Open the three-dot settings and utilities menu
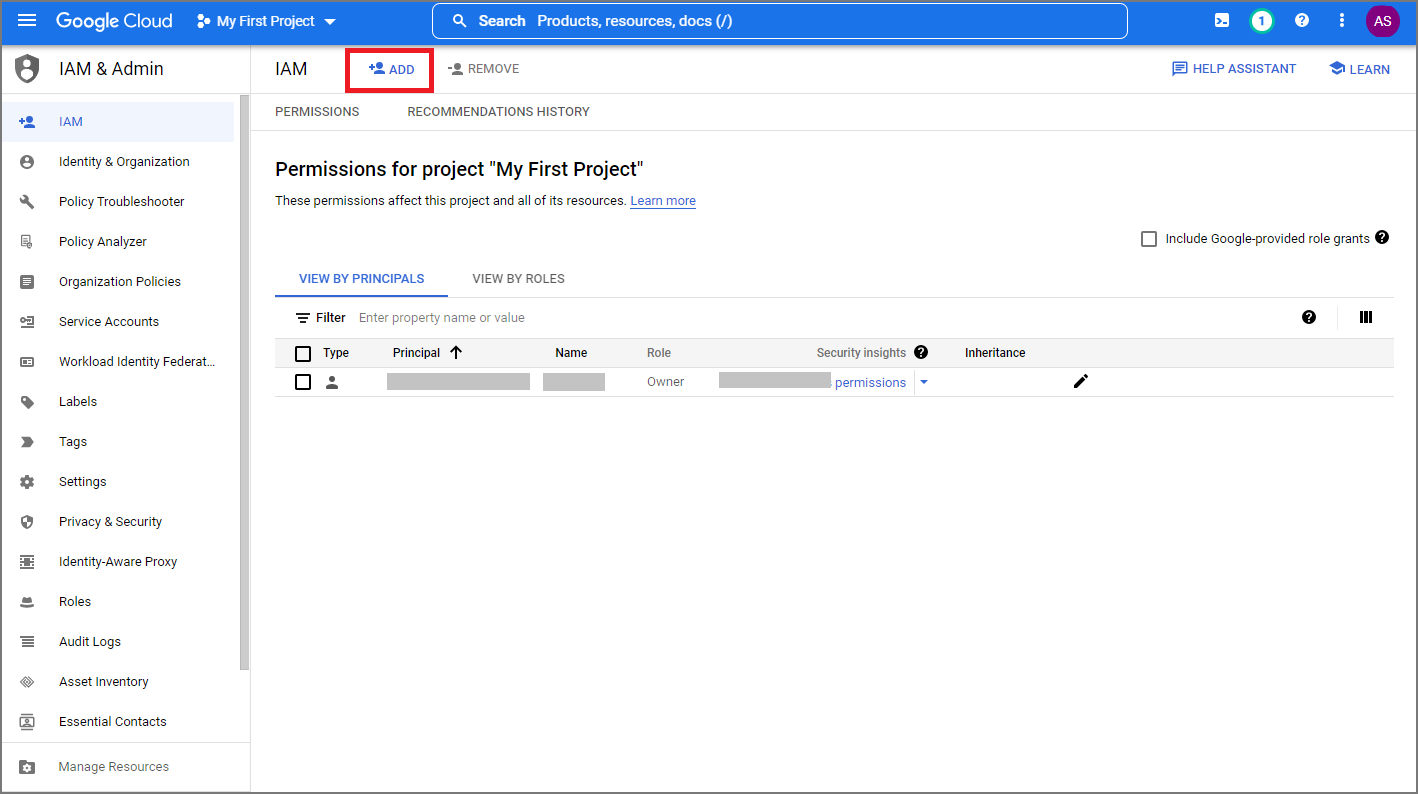The height and width of the screenshot is (794, 1418). pos(1342,21)
